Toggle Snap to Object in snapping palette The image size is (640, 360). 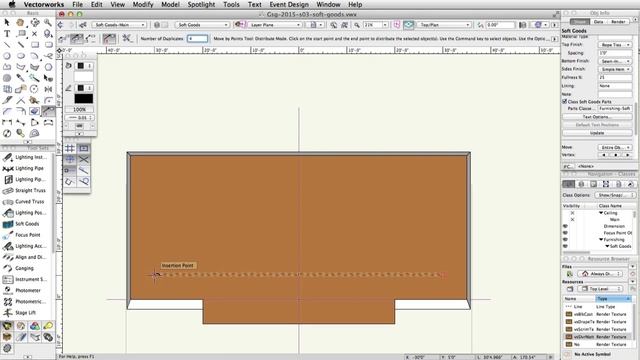click(84, 148)
